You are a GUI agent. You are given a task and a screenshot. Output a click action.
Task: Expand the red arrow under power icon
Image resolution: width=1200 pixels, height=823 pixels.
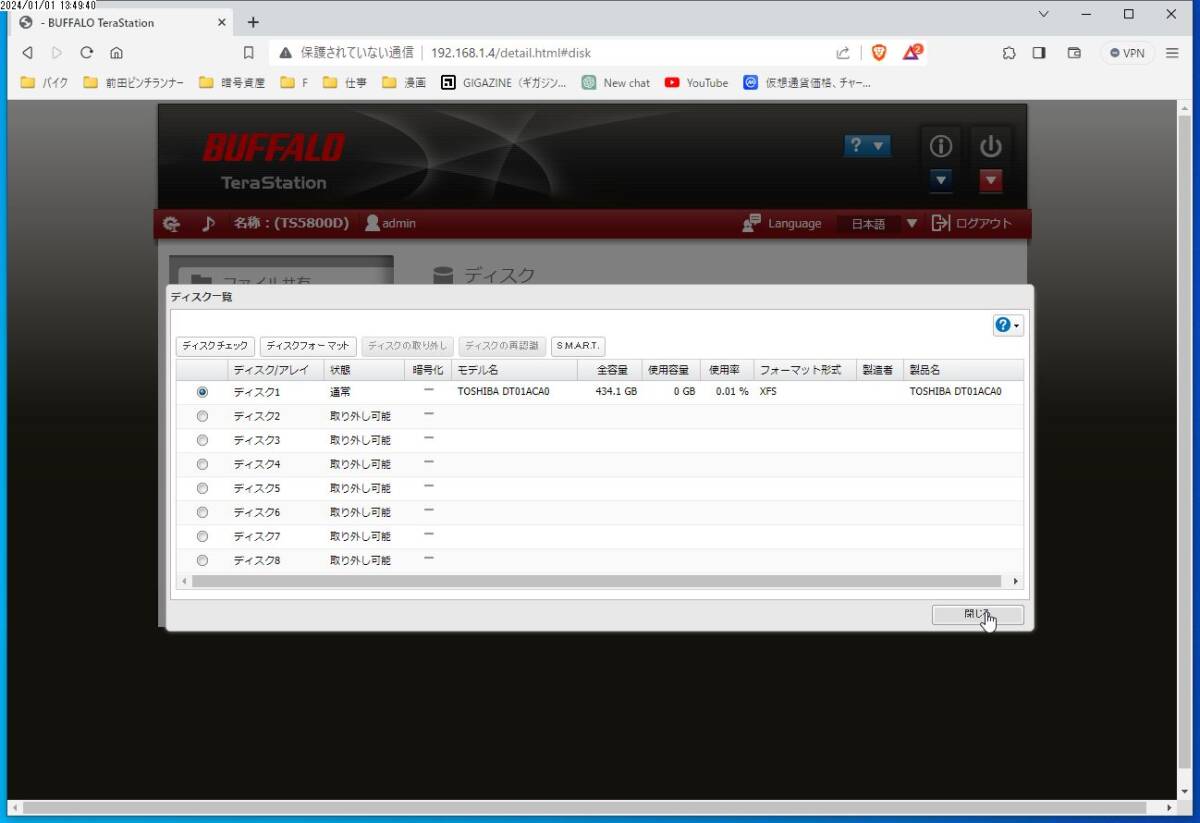[x=990, y=181]
